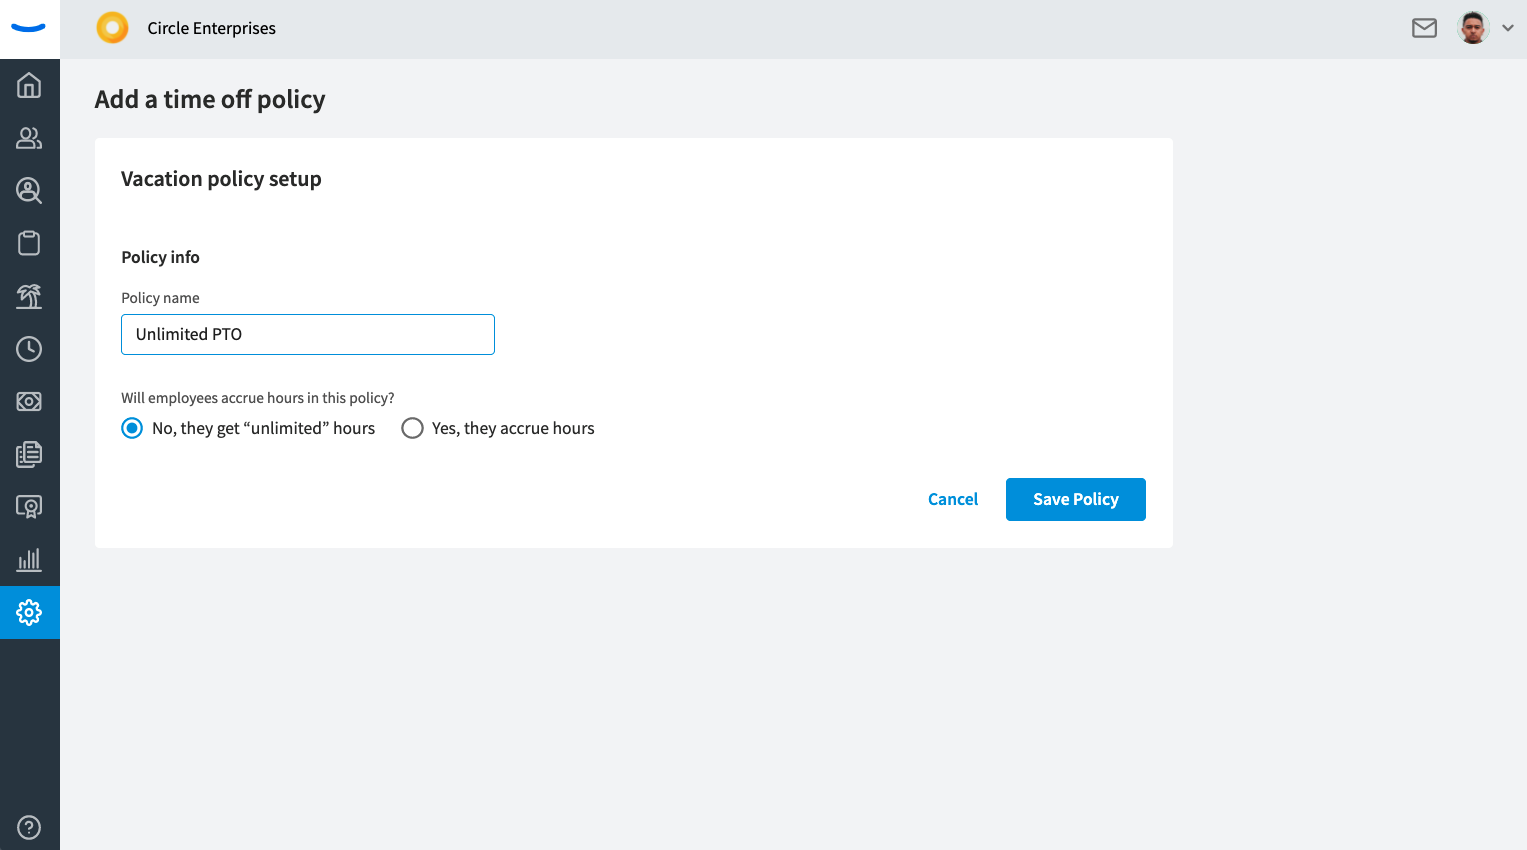Click the "Policy info" section label

160,257
